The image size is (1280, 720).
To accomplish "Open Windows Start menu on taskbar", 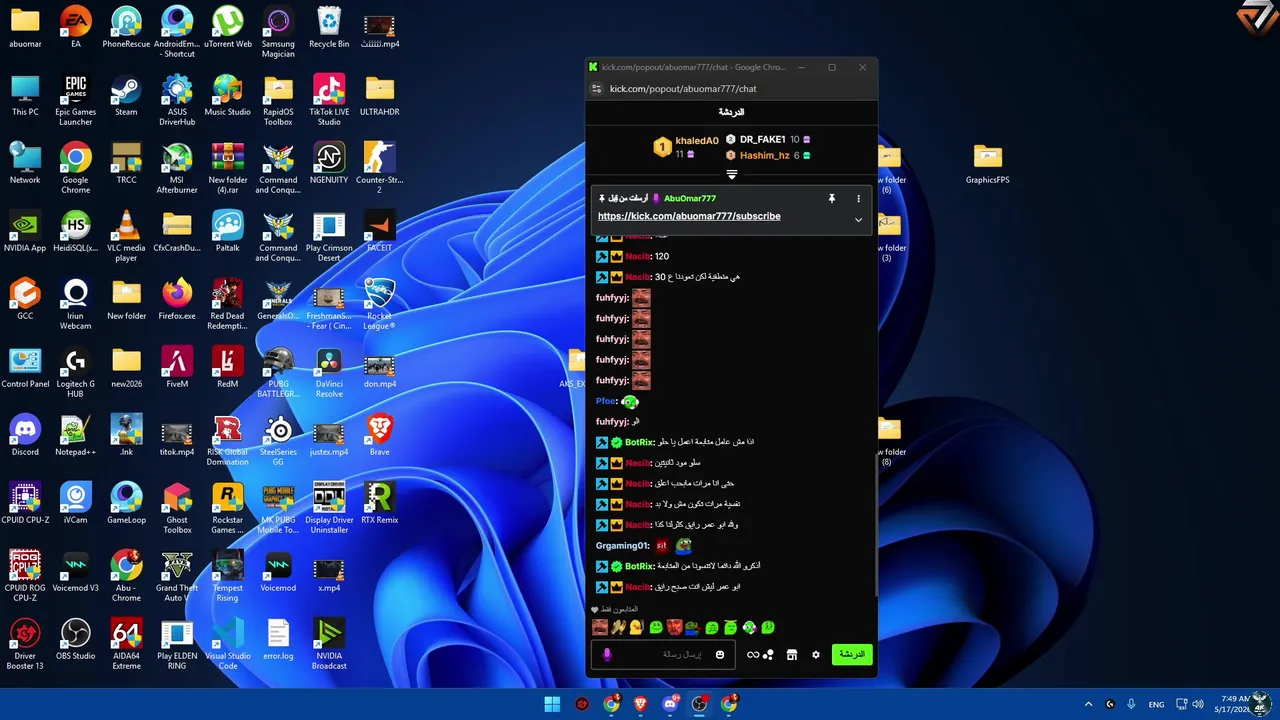I will click(x=552, y=704).
